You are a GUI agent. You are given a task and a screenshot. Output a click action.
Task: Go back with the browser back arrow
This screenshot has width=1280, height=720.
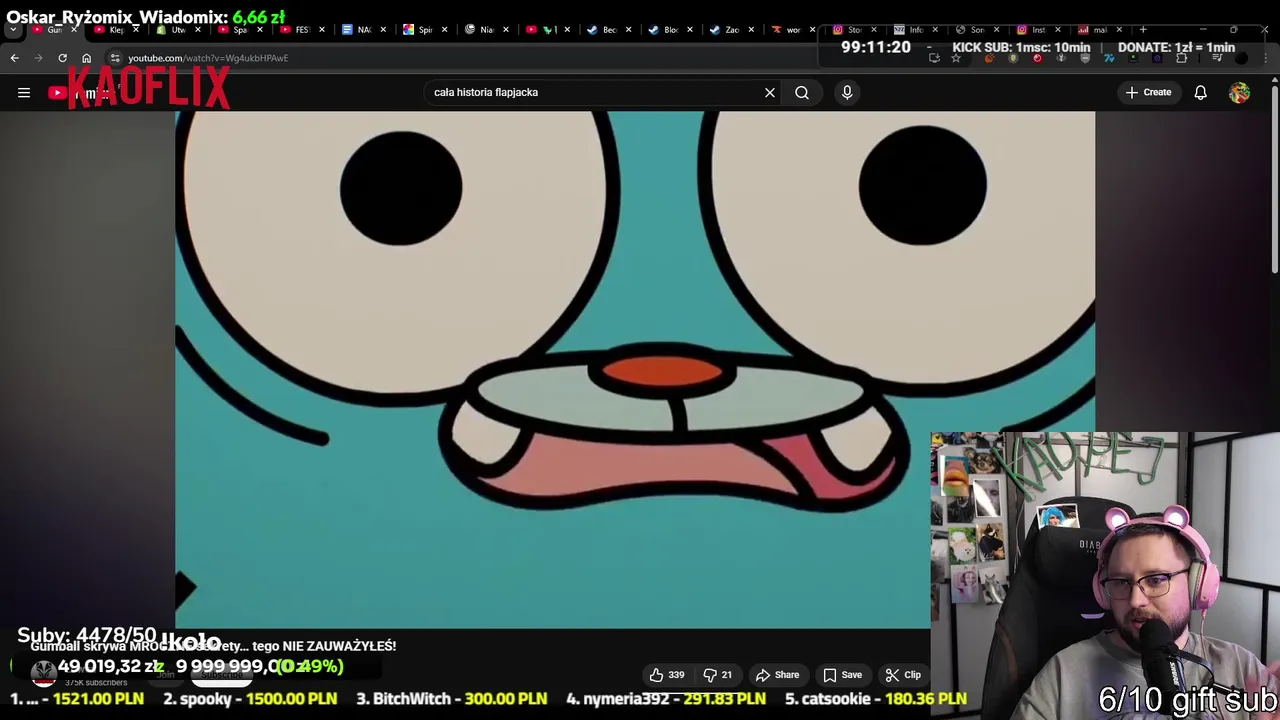click(x=15, y=58)
